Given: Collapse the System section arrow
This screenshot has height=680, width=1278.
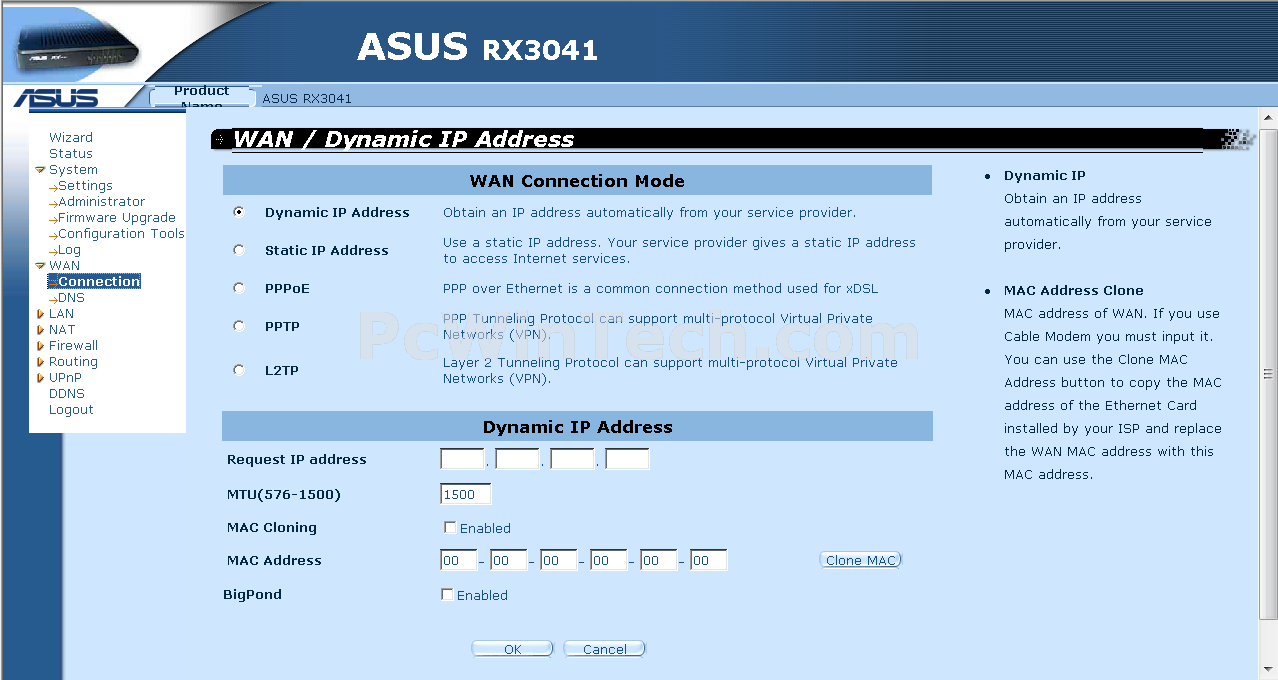Looking at the screenshot, I should tap(40, 170).
